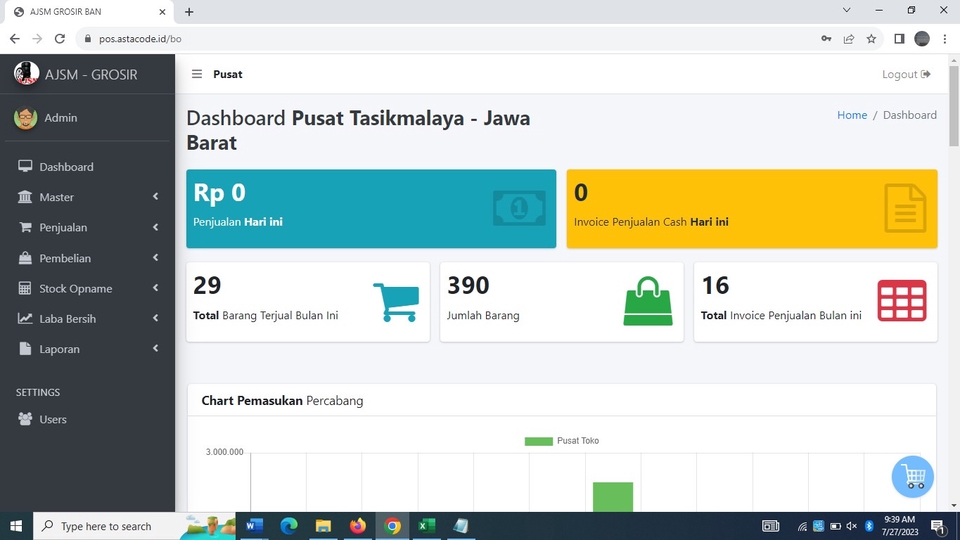Expand the Laporan menu chevron
This screenshot has height=540, width=960.
tap(156, 348)
